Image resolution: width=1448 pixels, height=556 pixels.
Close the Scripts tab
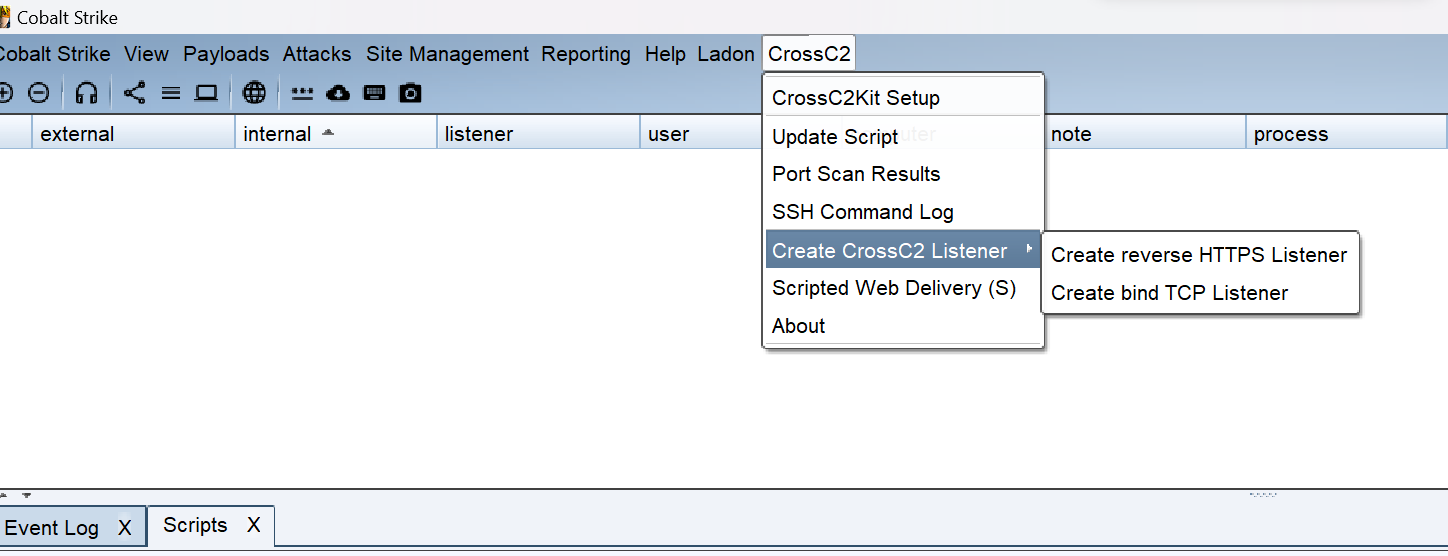pos(254,525)
